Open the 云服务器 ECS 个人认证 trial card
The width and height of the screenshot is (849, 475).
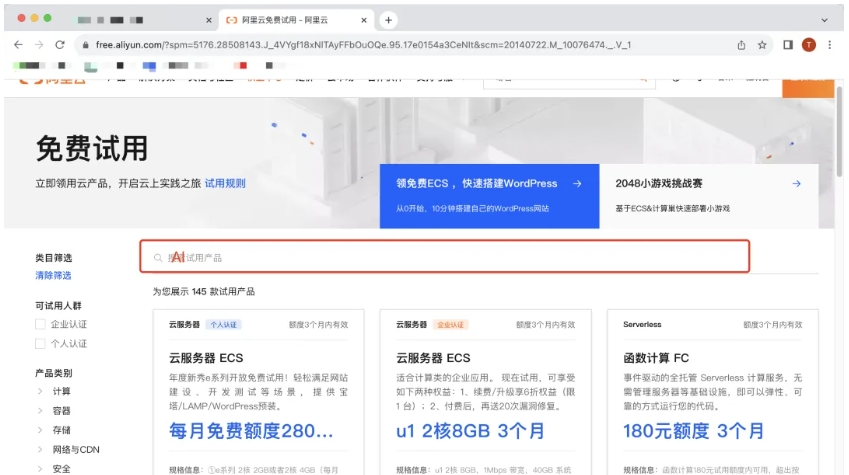tap(258, 392)
